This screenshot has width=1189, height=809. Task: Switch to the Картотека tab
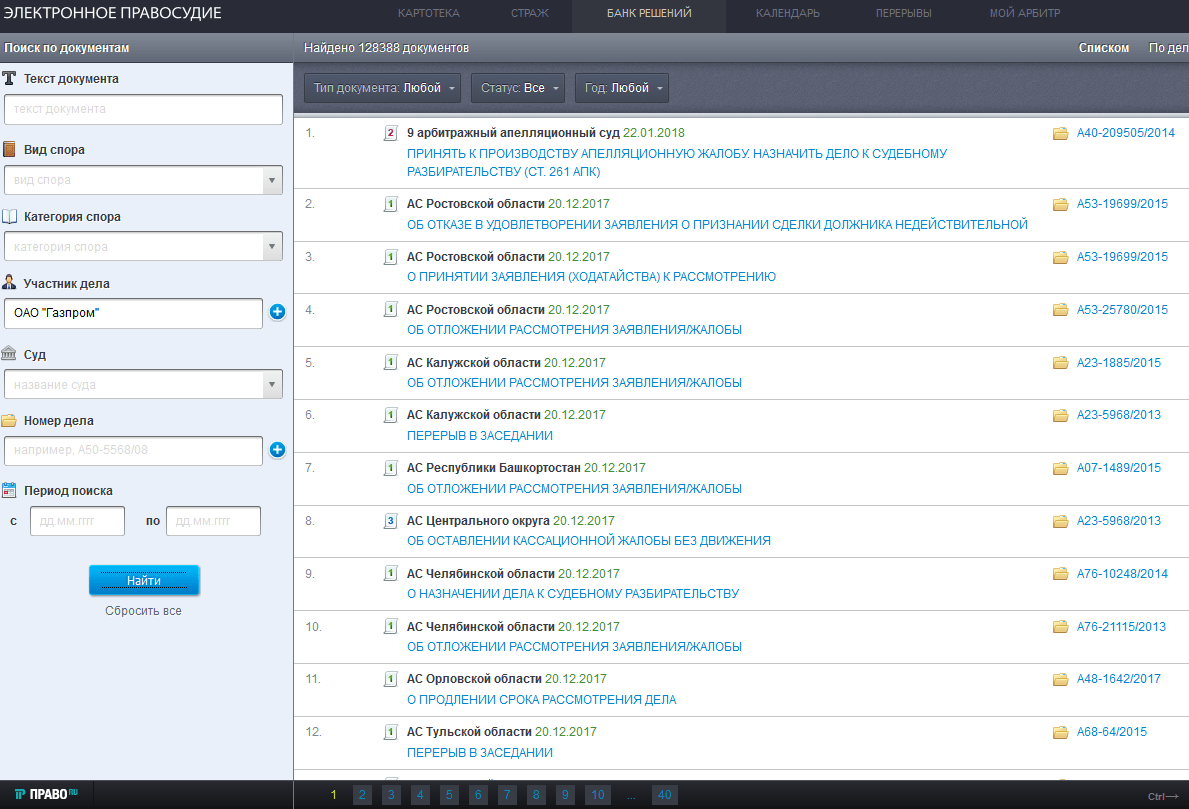click(428, 13)
